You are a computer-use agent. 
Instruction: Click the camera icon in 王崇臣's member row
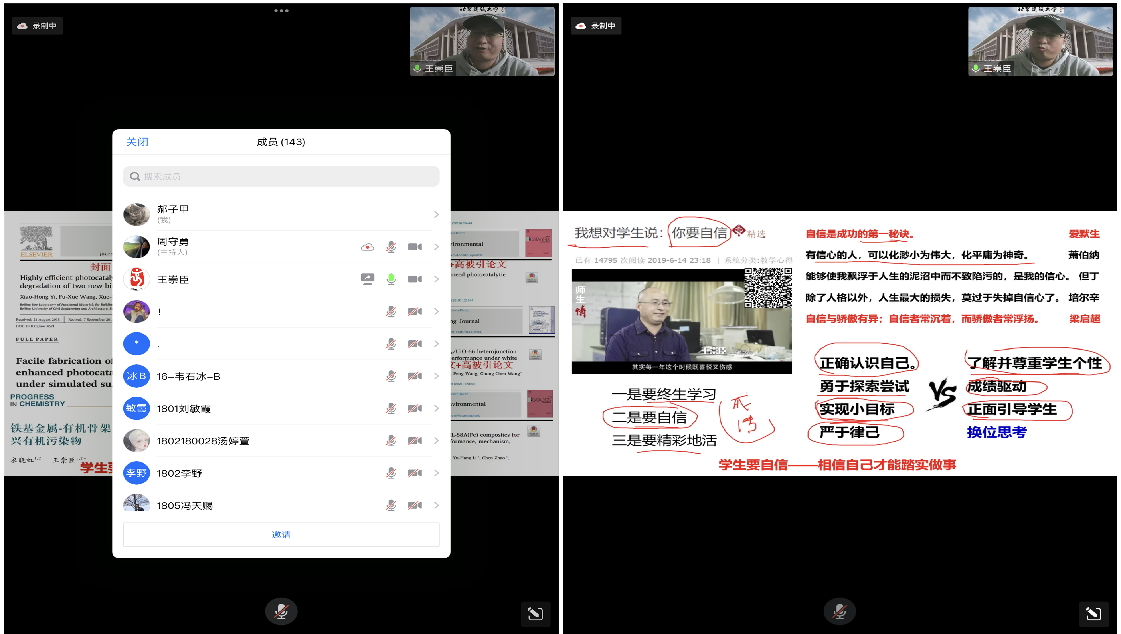point(414,279)
